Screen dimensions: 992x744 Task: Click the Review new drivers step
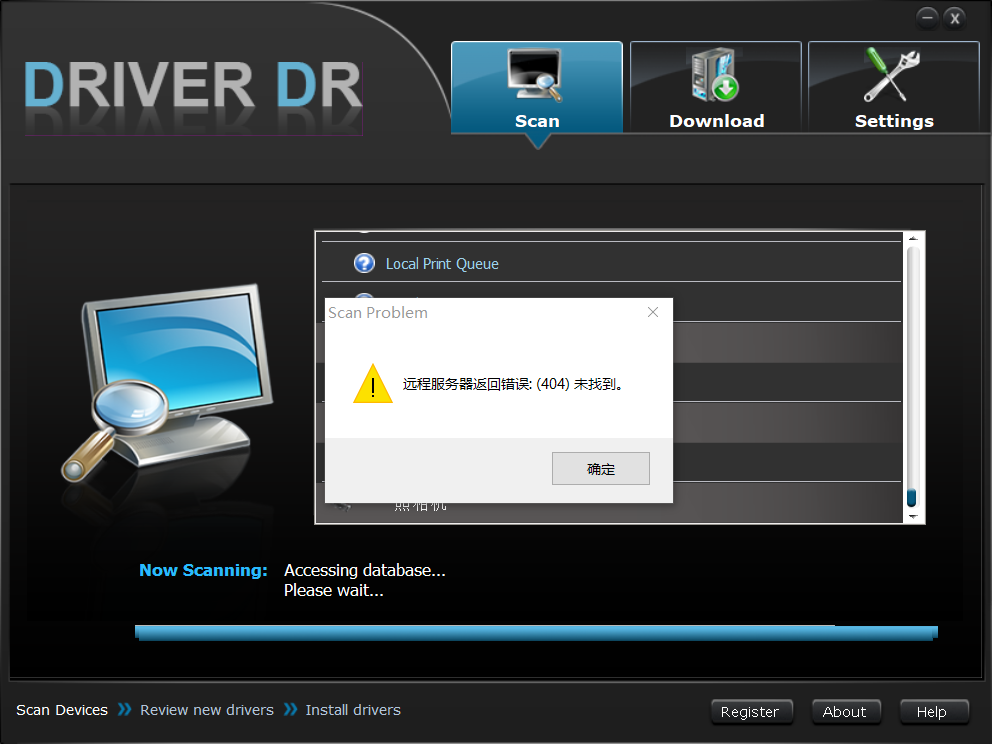coord(207,710)
